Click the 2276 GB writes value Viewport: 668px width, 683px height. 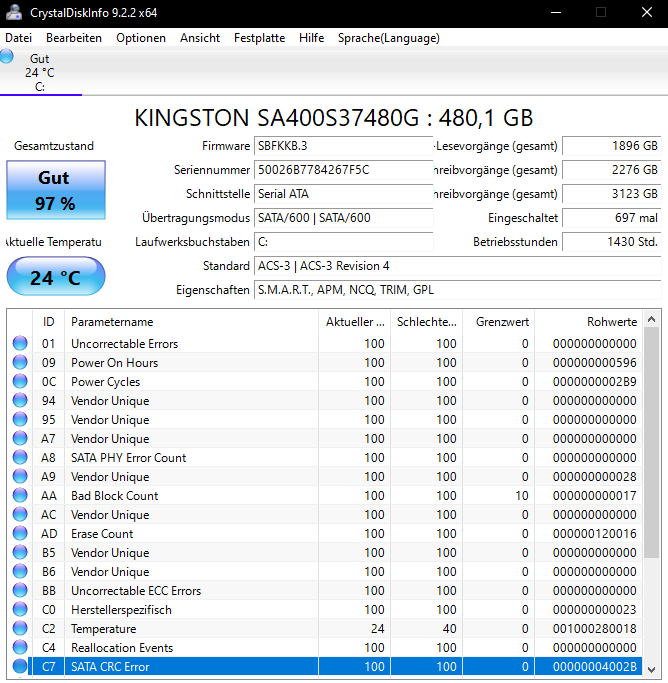[x=612, y=169]
